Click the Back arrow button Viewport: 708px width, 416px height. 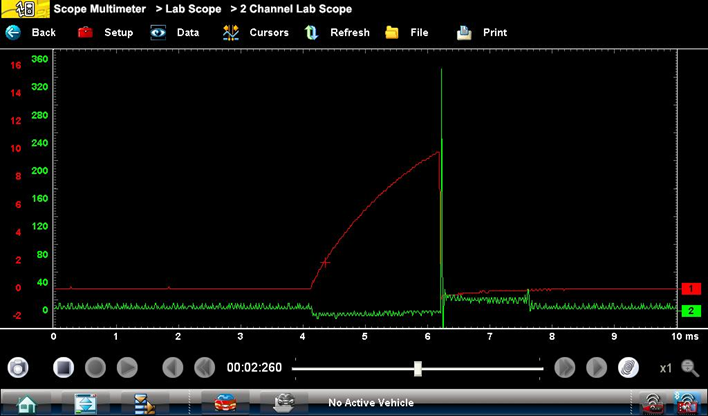coord(30,32)
